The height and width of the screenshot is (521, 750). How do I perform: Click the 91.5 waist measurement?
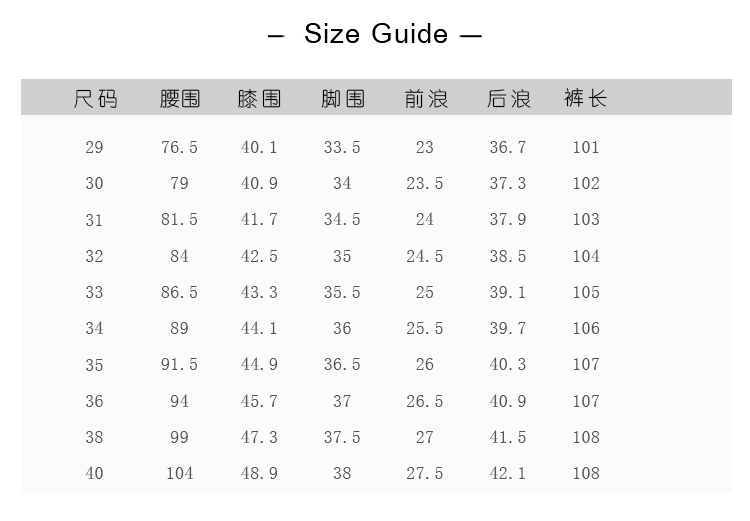(x=180, y=365)
